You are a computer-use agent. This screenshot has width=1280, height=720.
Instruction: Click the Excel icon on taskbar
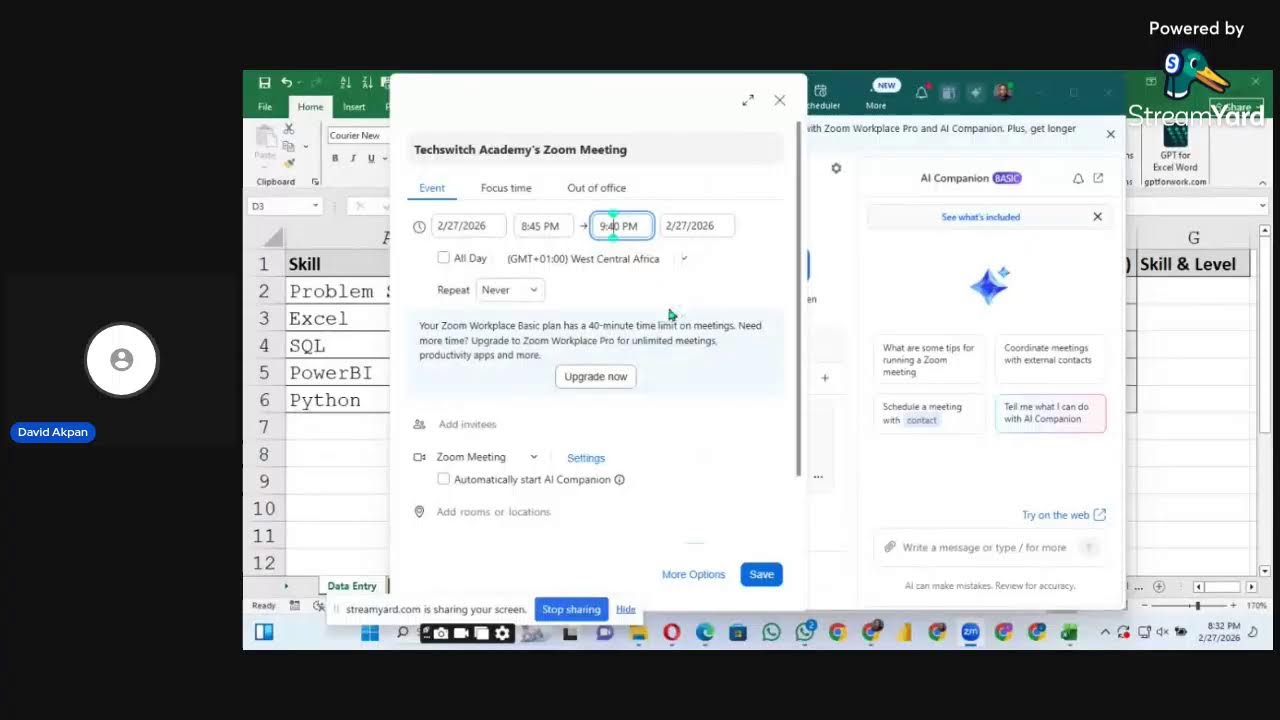coord(1069,633)
